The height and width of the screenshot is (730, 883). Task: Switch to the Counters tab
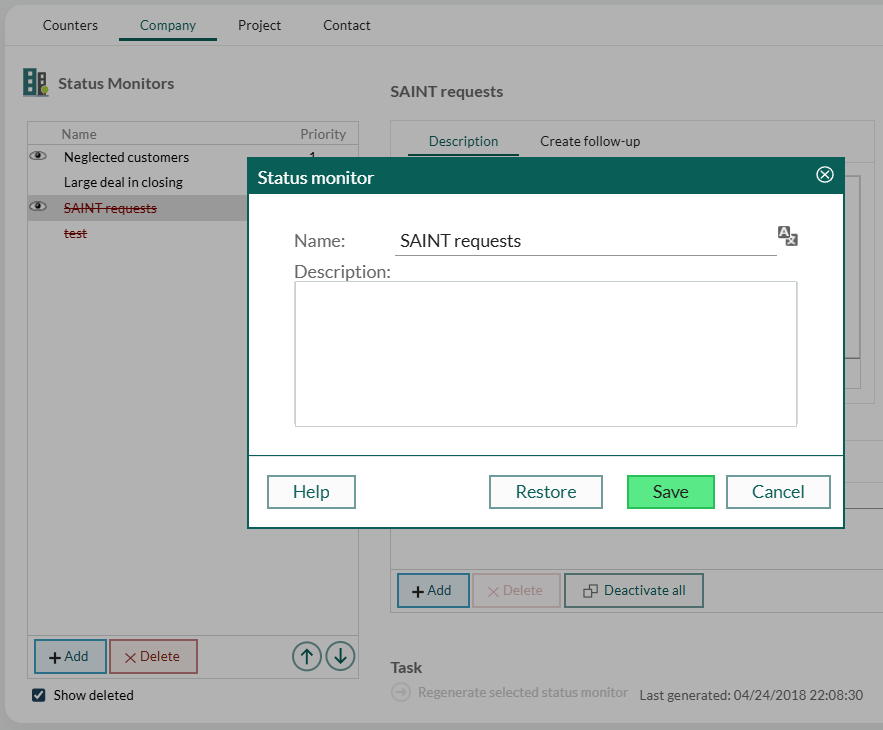pyautogui.click(x=70, y=25)
